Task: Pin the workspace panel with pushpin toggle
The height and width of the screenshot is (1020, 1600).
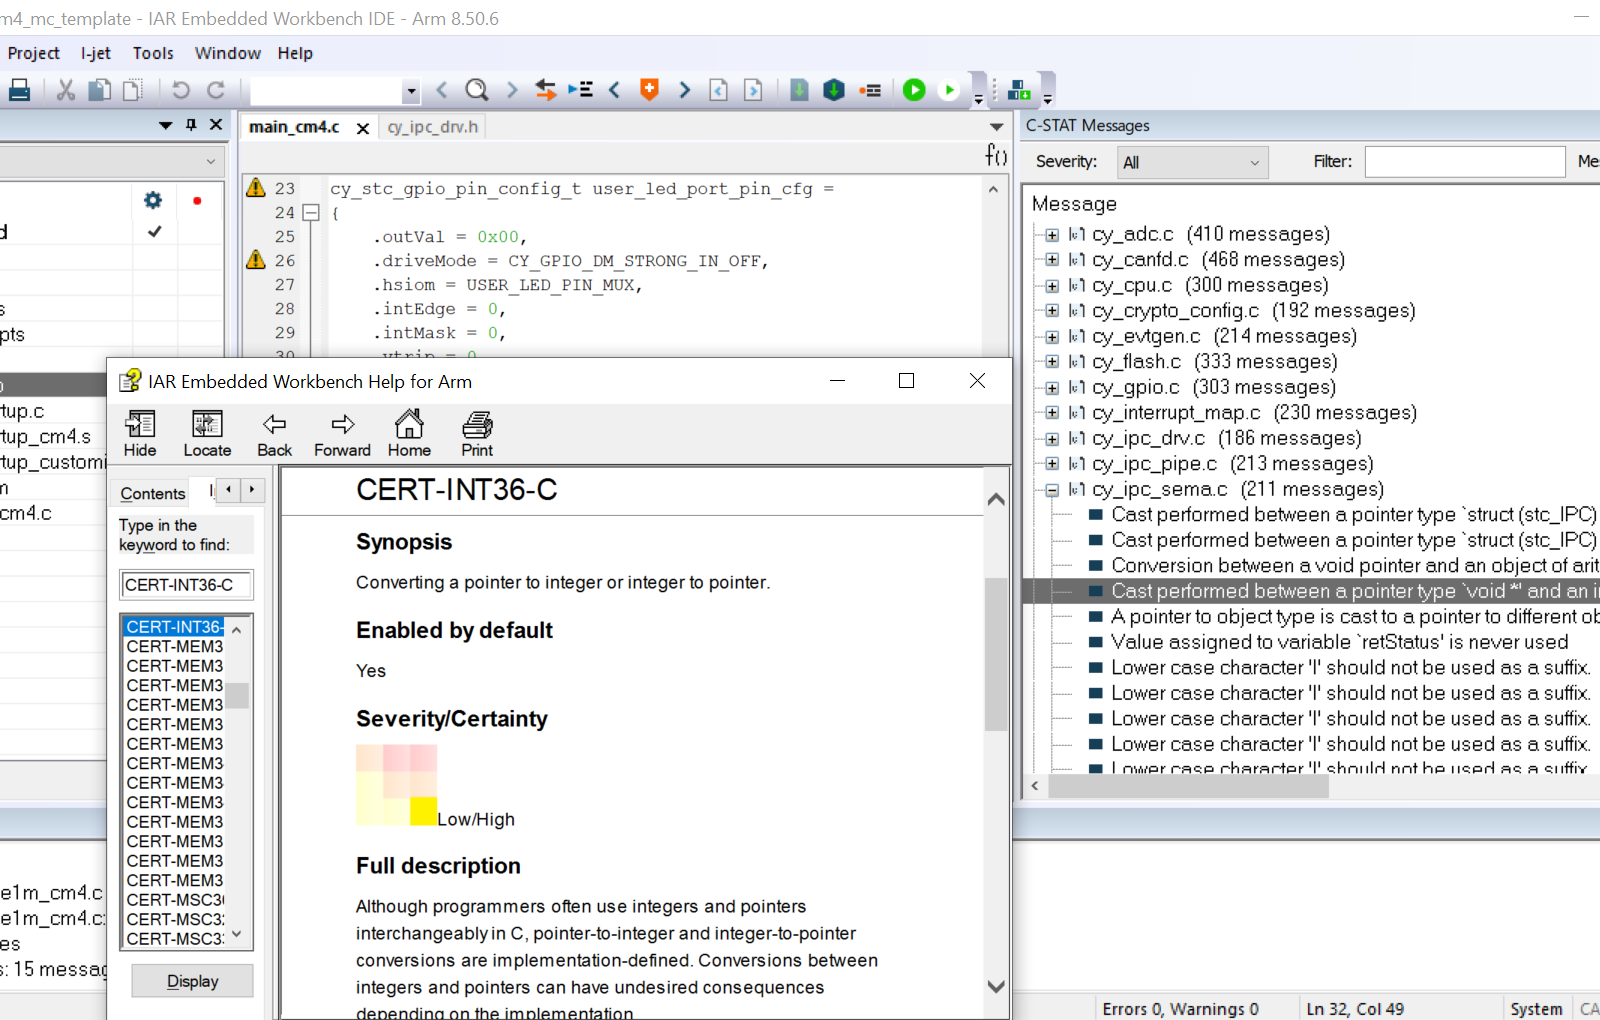Action: click(191, 125)
